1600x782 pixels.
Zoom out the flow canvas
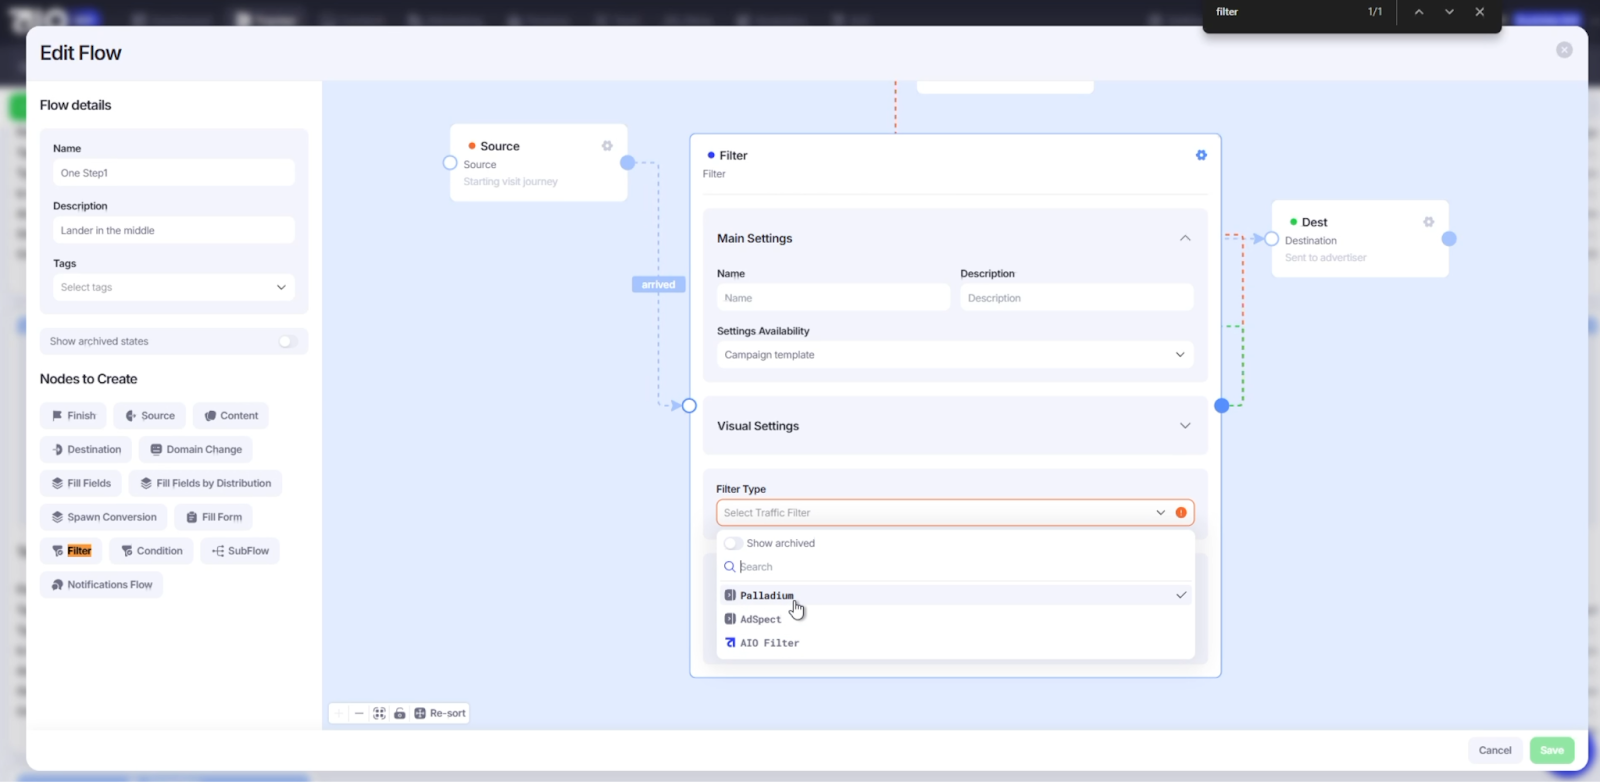coord(359,713)
